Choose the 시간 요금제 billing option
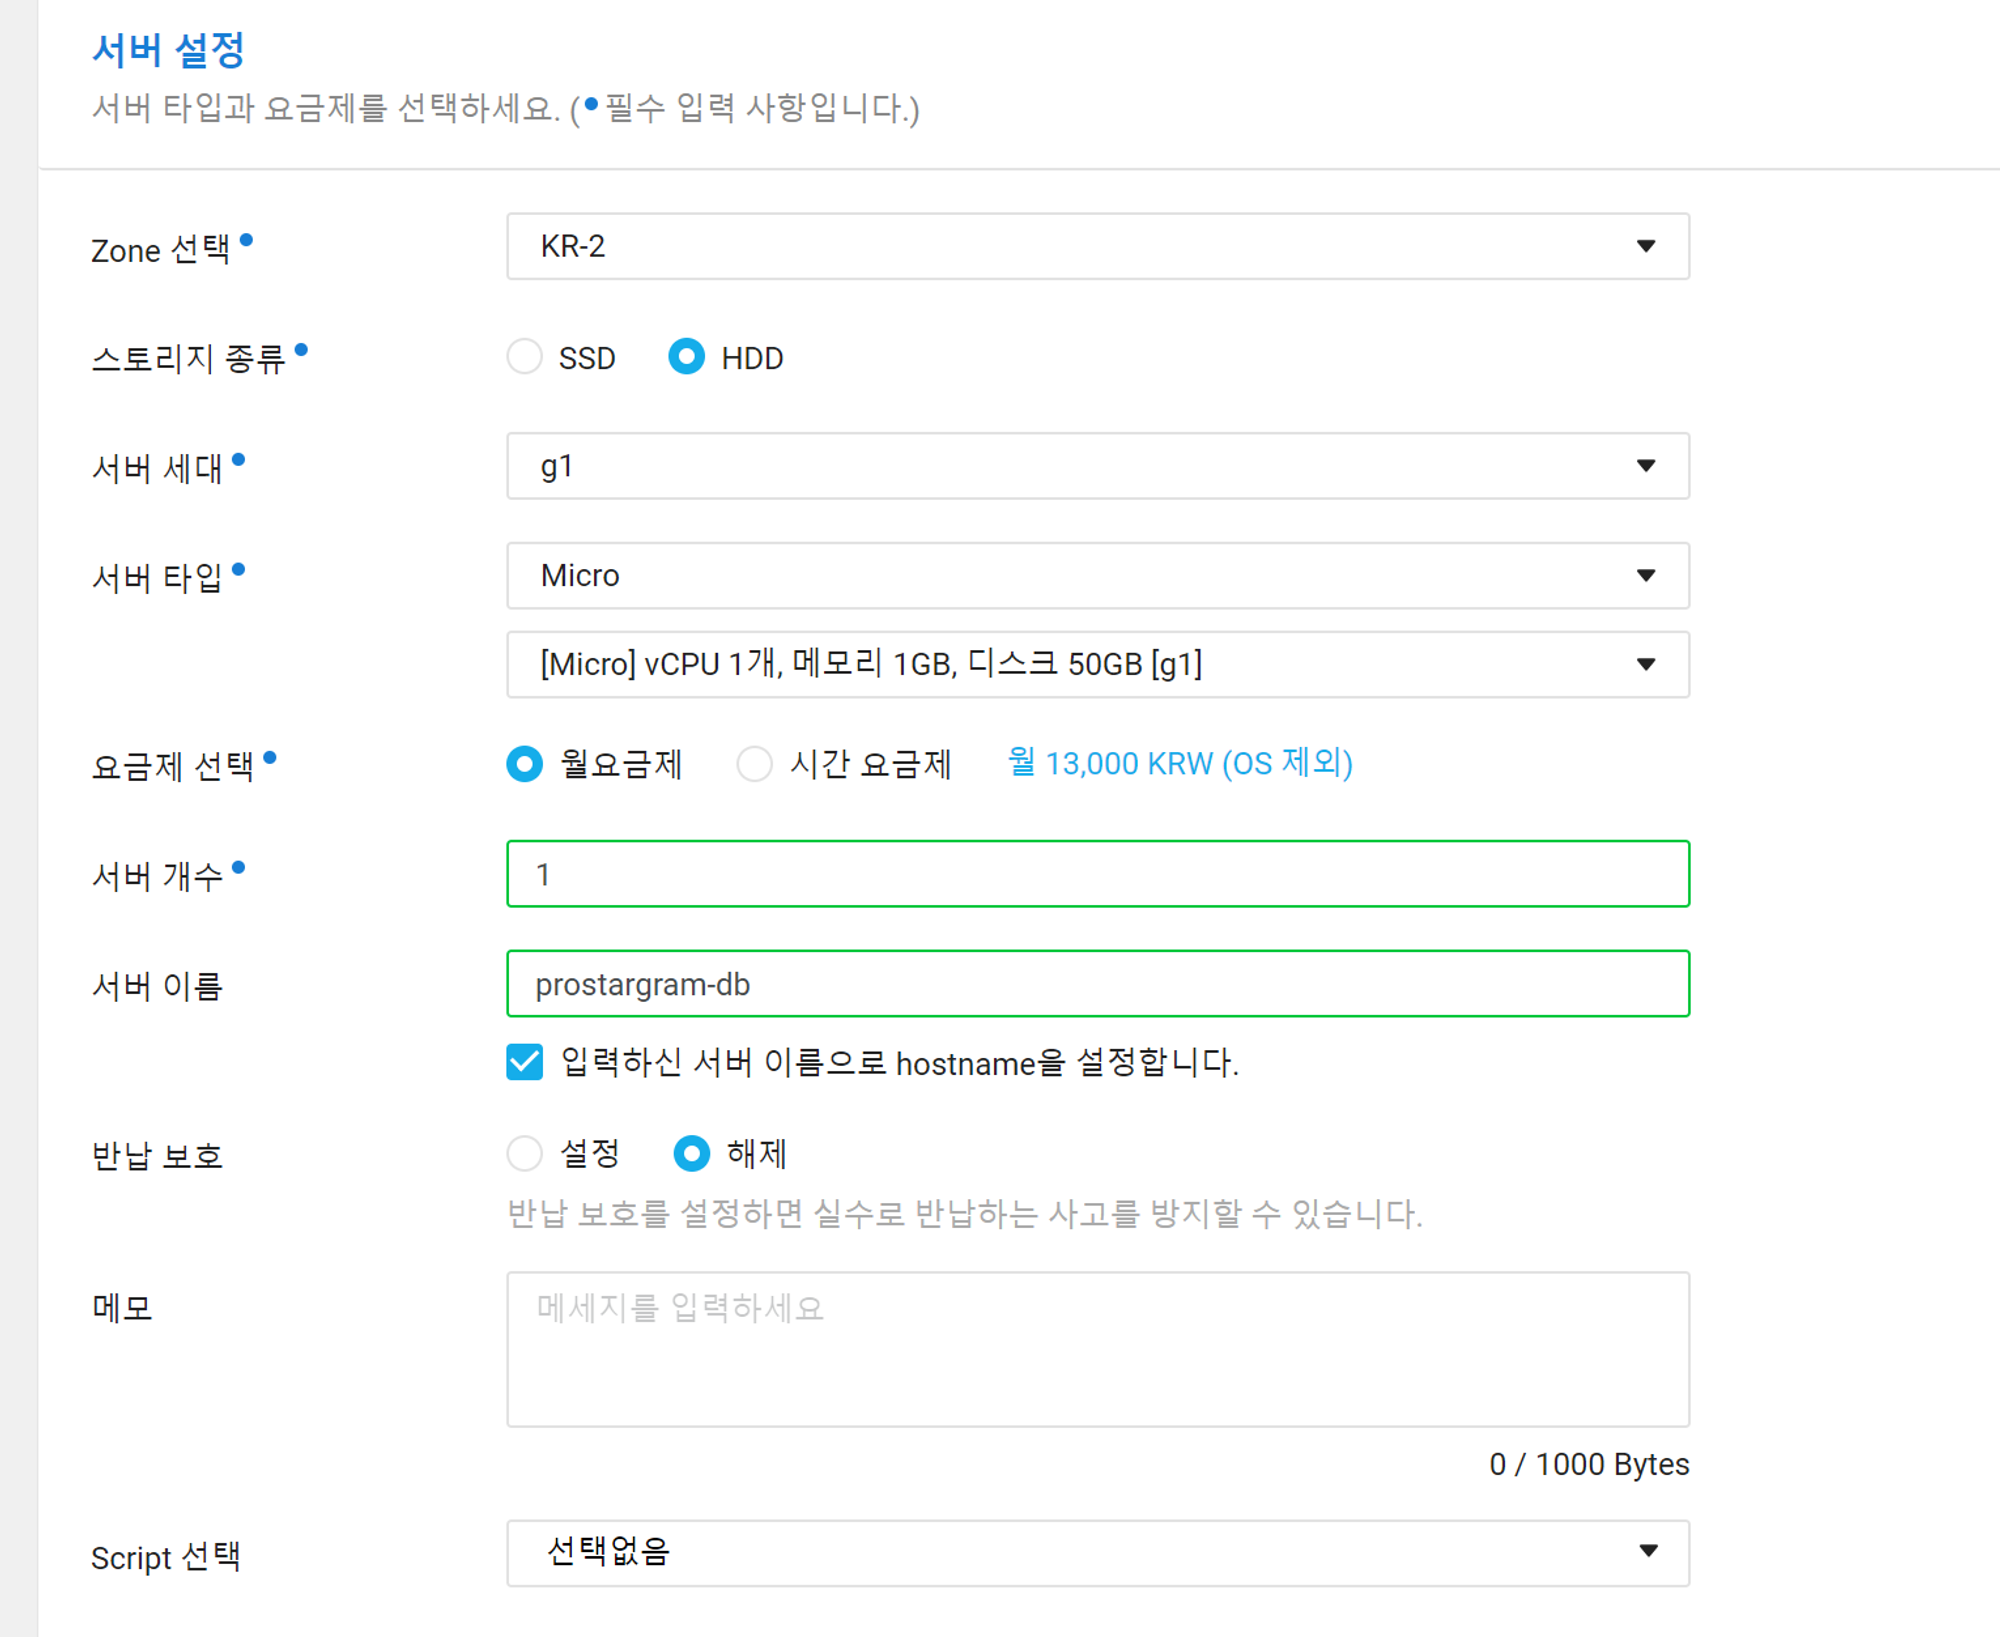Viewport: 2000px width, 1637px height. pos(755,764)
